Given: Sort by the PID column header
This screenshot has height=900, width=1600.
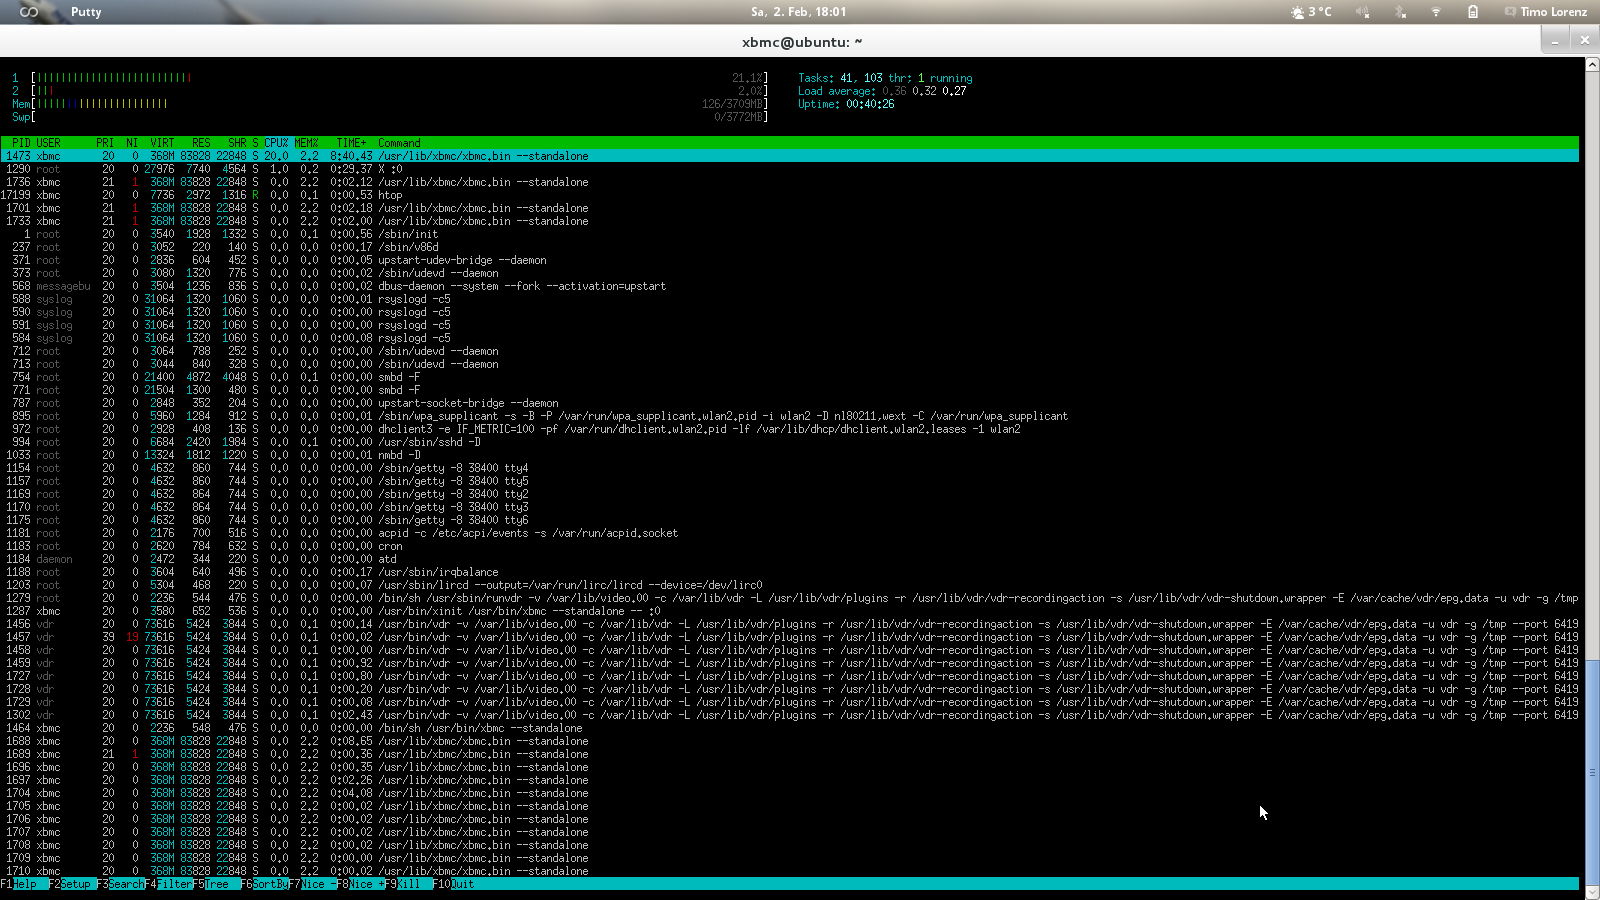Looking at the screenshot, I should pyautogui.click(x=21, y=143).
